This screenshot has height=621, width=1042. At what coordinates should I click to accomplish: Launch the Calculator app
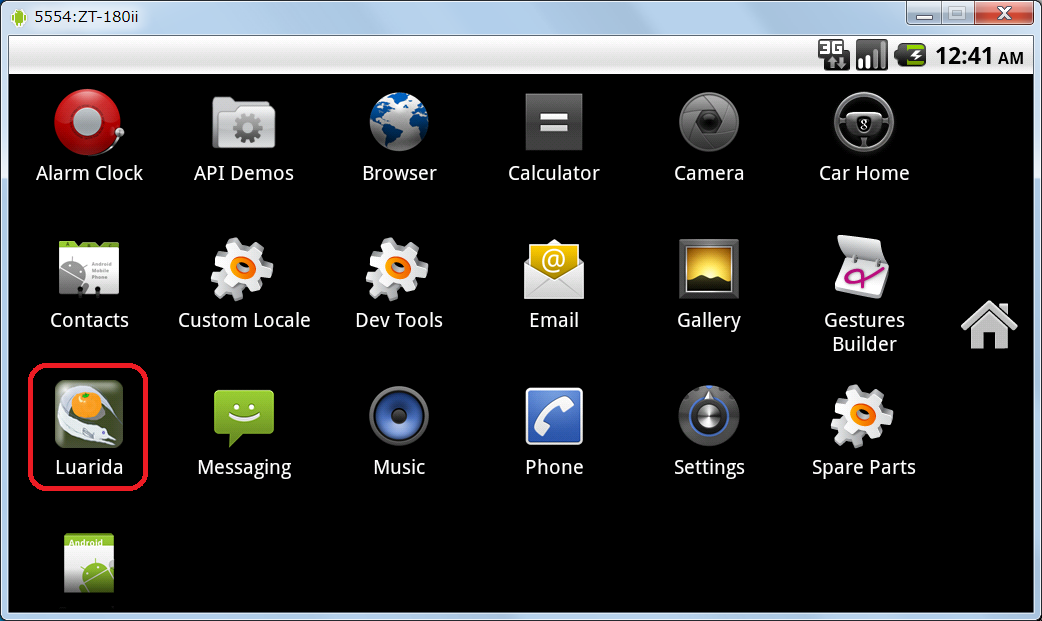pos(554,122)
